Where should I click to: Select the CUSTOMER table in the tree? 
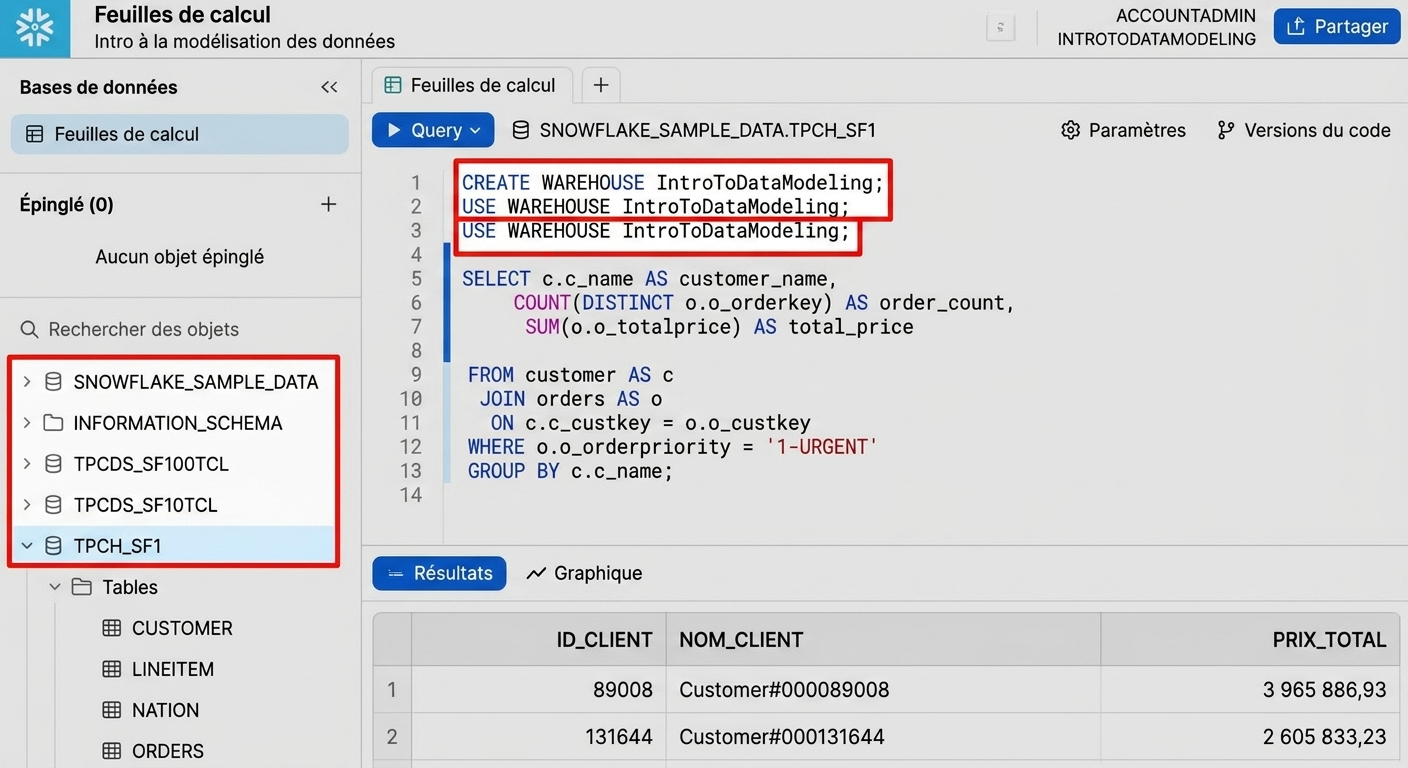point(182,628)
